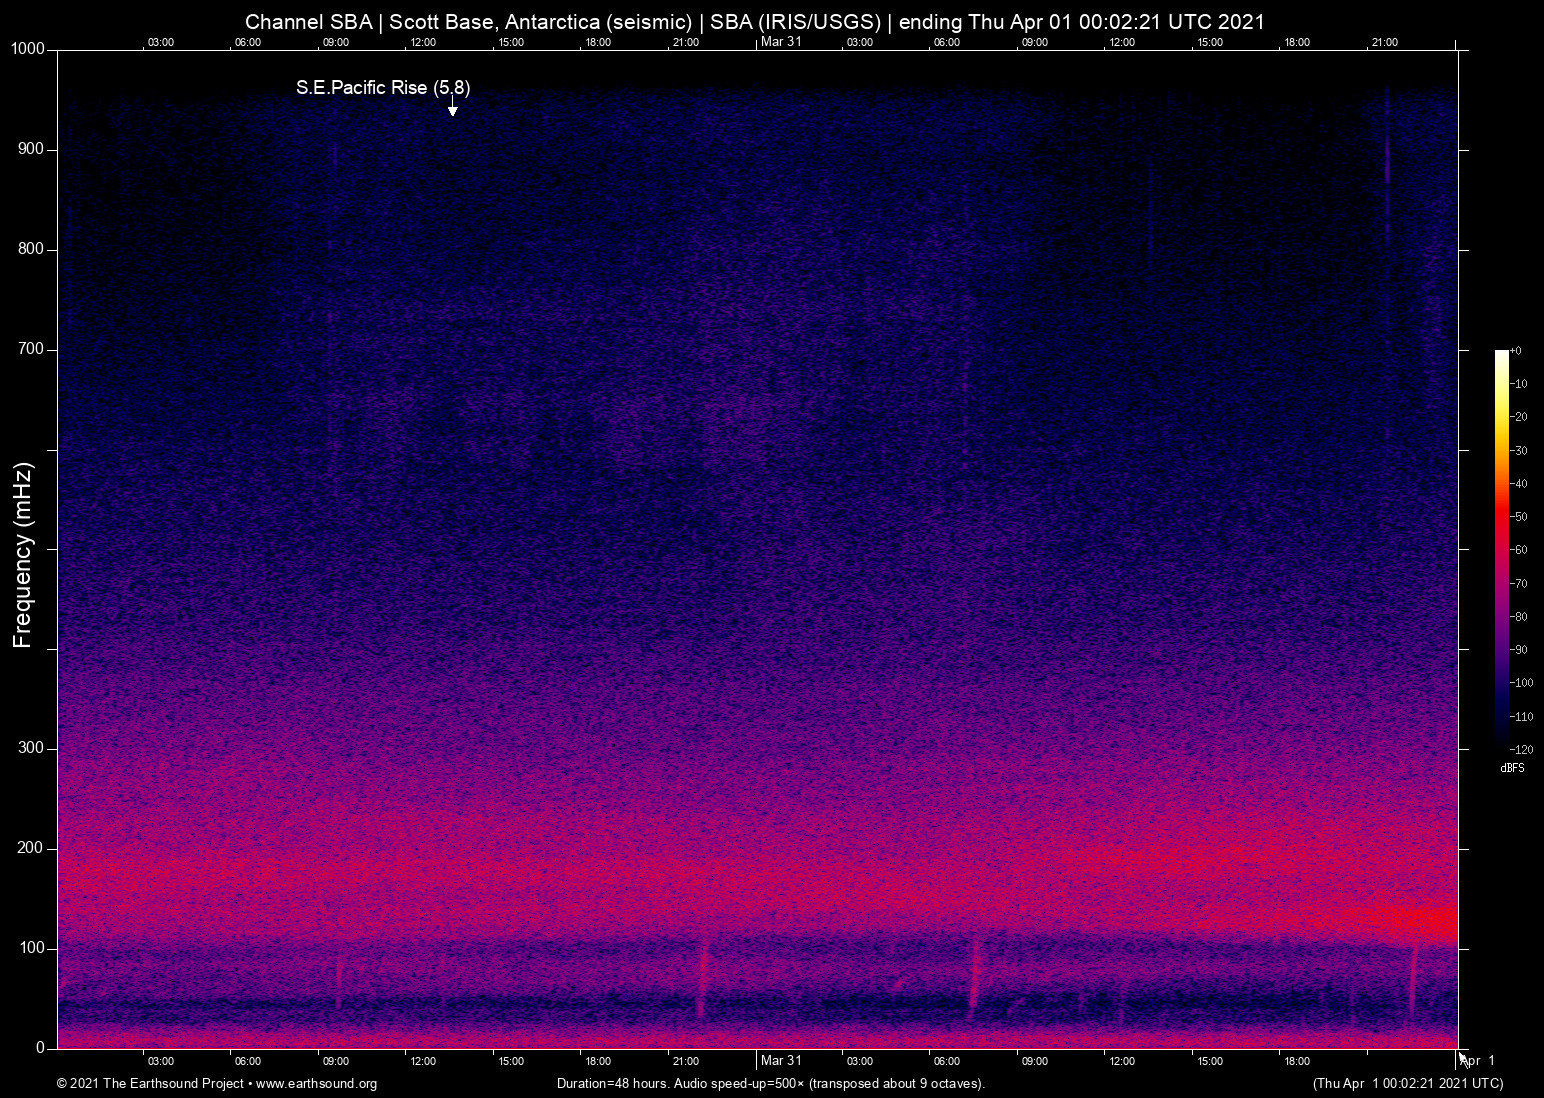Click the 100 mHz frequency axis label

[x=32, y=948]
